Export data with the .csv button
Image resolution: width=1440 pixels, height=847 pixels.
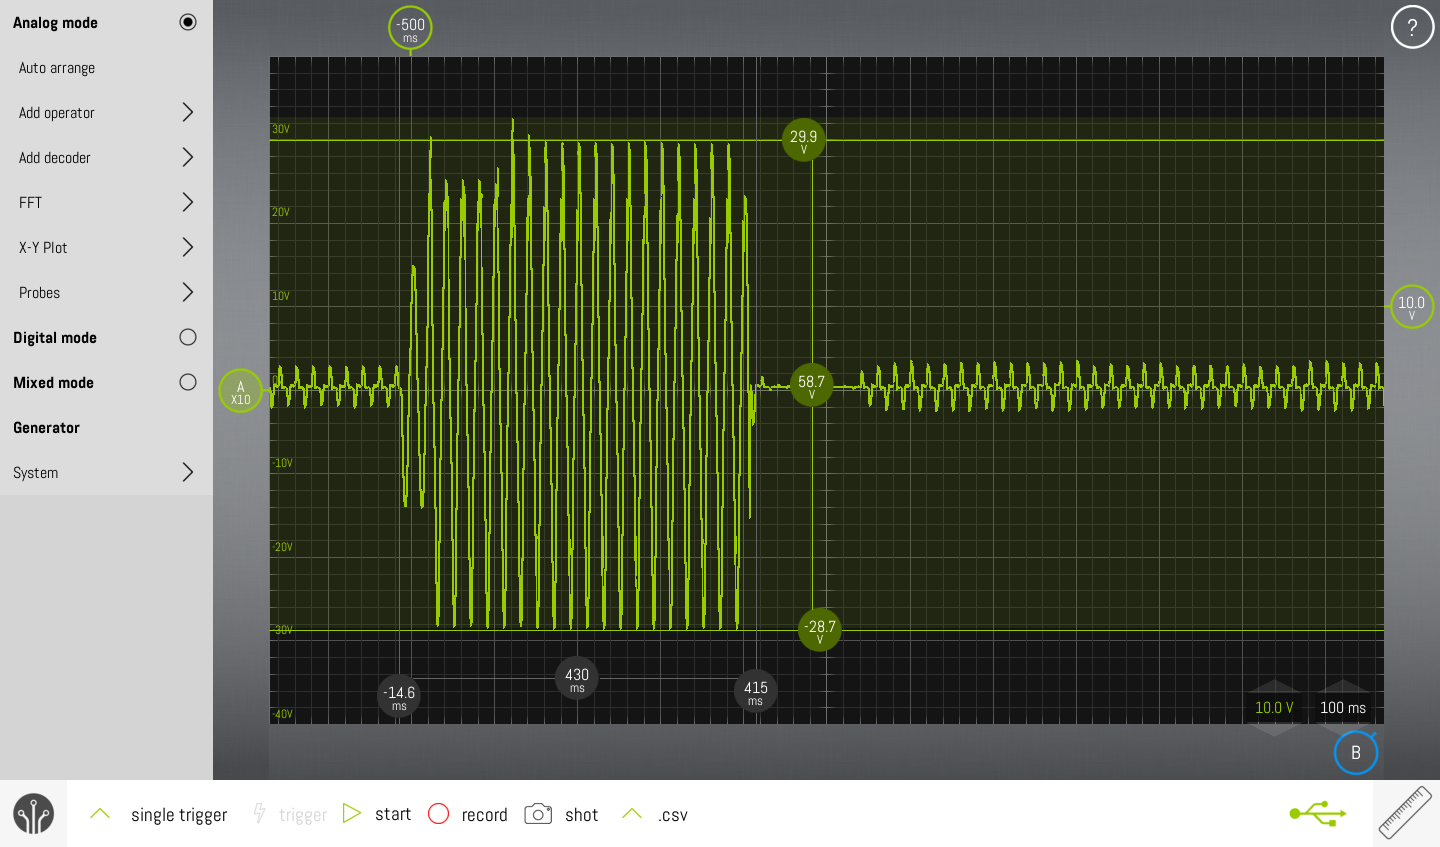672,815
